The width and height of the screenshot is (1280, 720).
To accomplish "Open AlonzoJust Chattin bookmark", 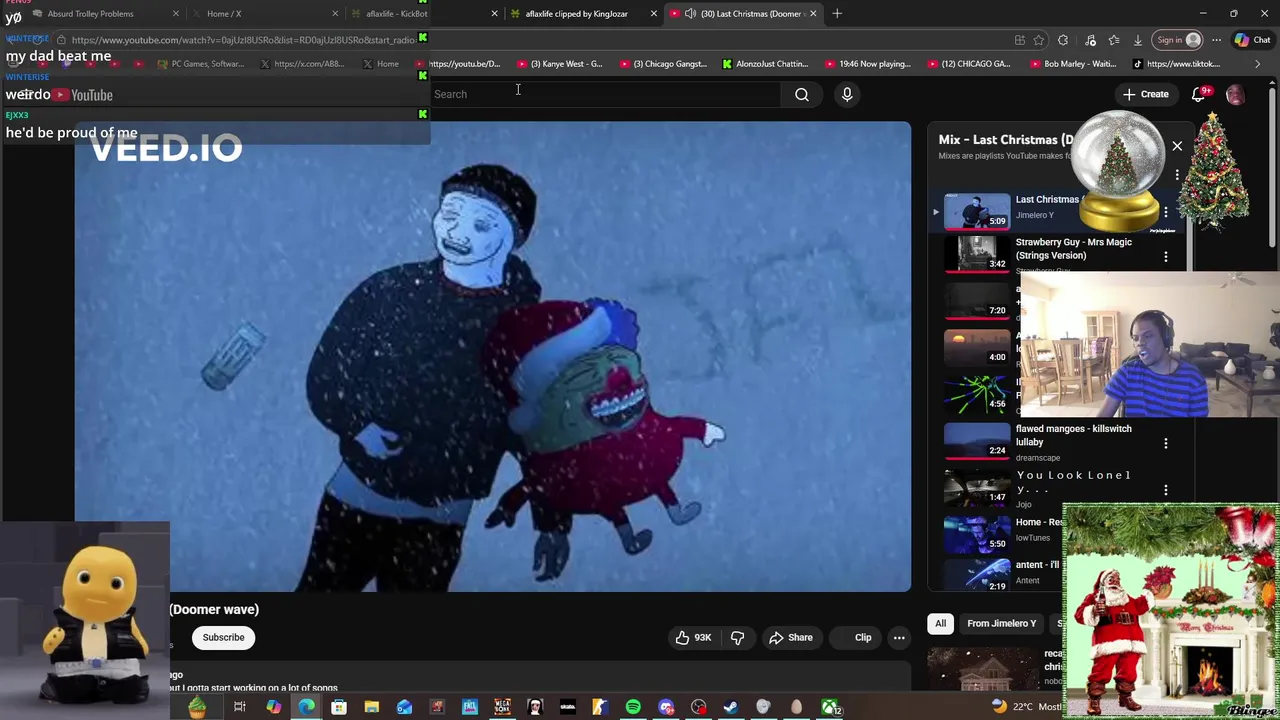I will tap(765, 64).
